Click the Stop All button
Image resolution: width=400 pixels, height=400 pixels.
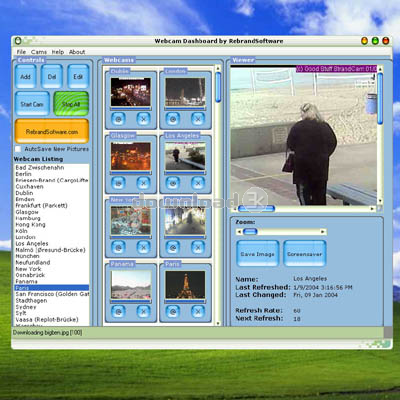pyautogui.click(x=71, y=104)
